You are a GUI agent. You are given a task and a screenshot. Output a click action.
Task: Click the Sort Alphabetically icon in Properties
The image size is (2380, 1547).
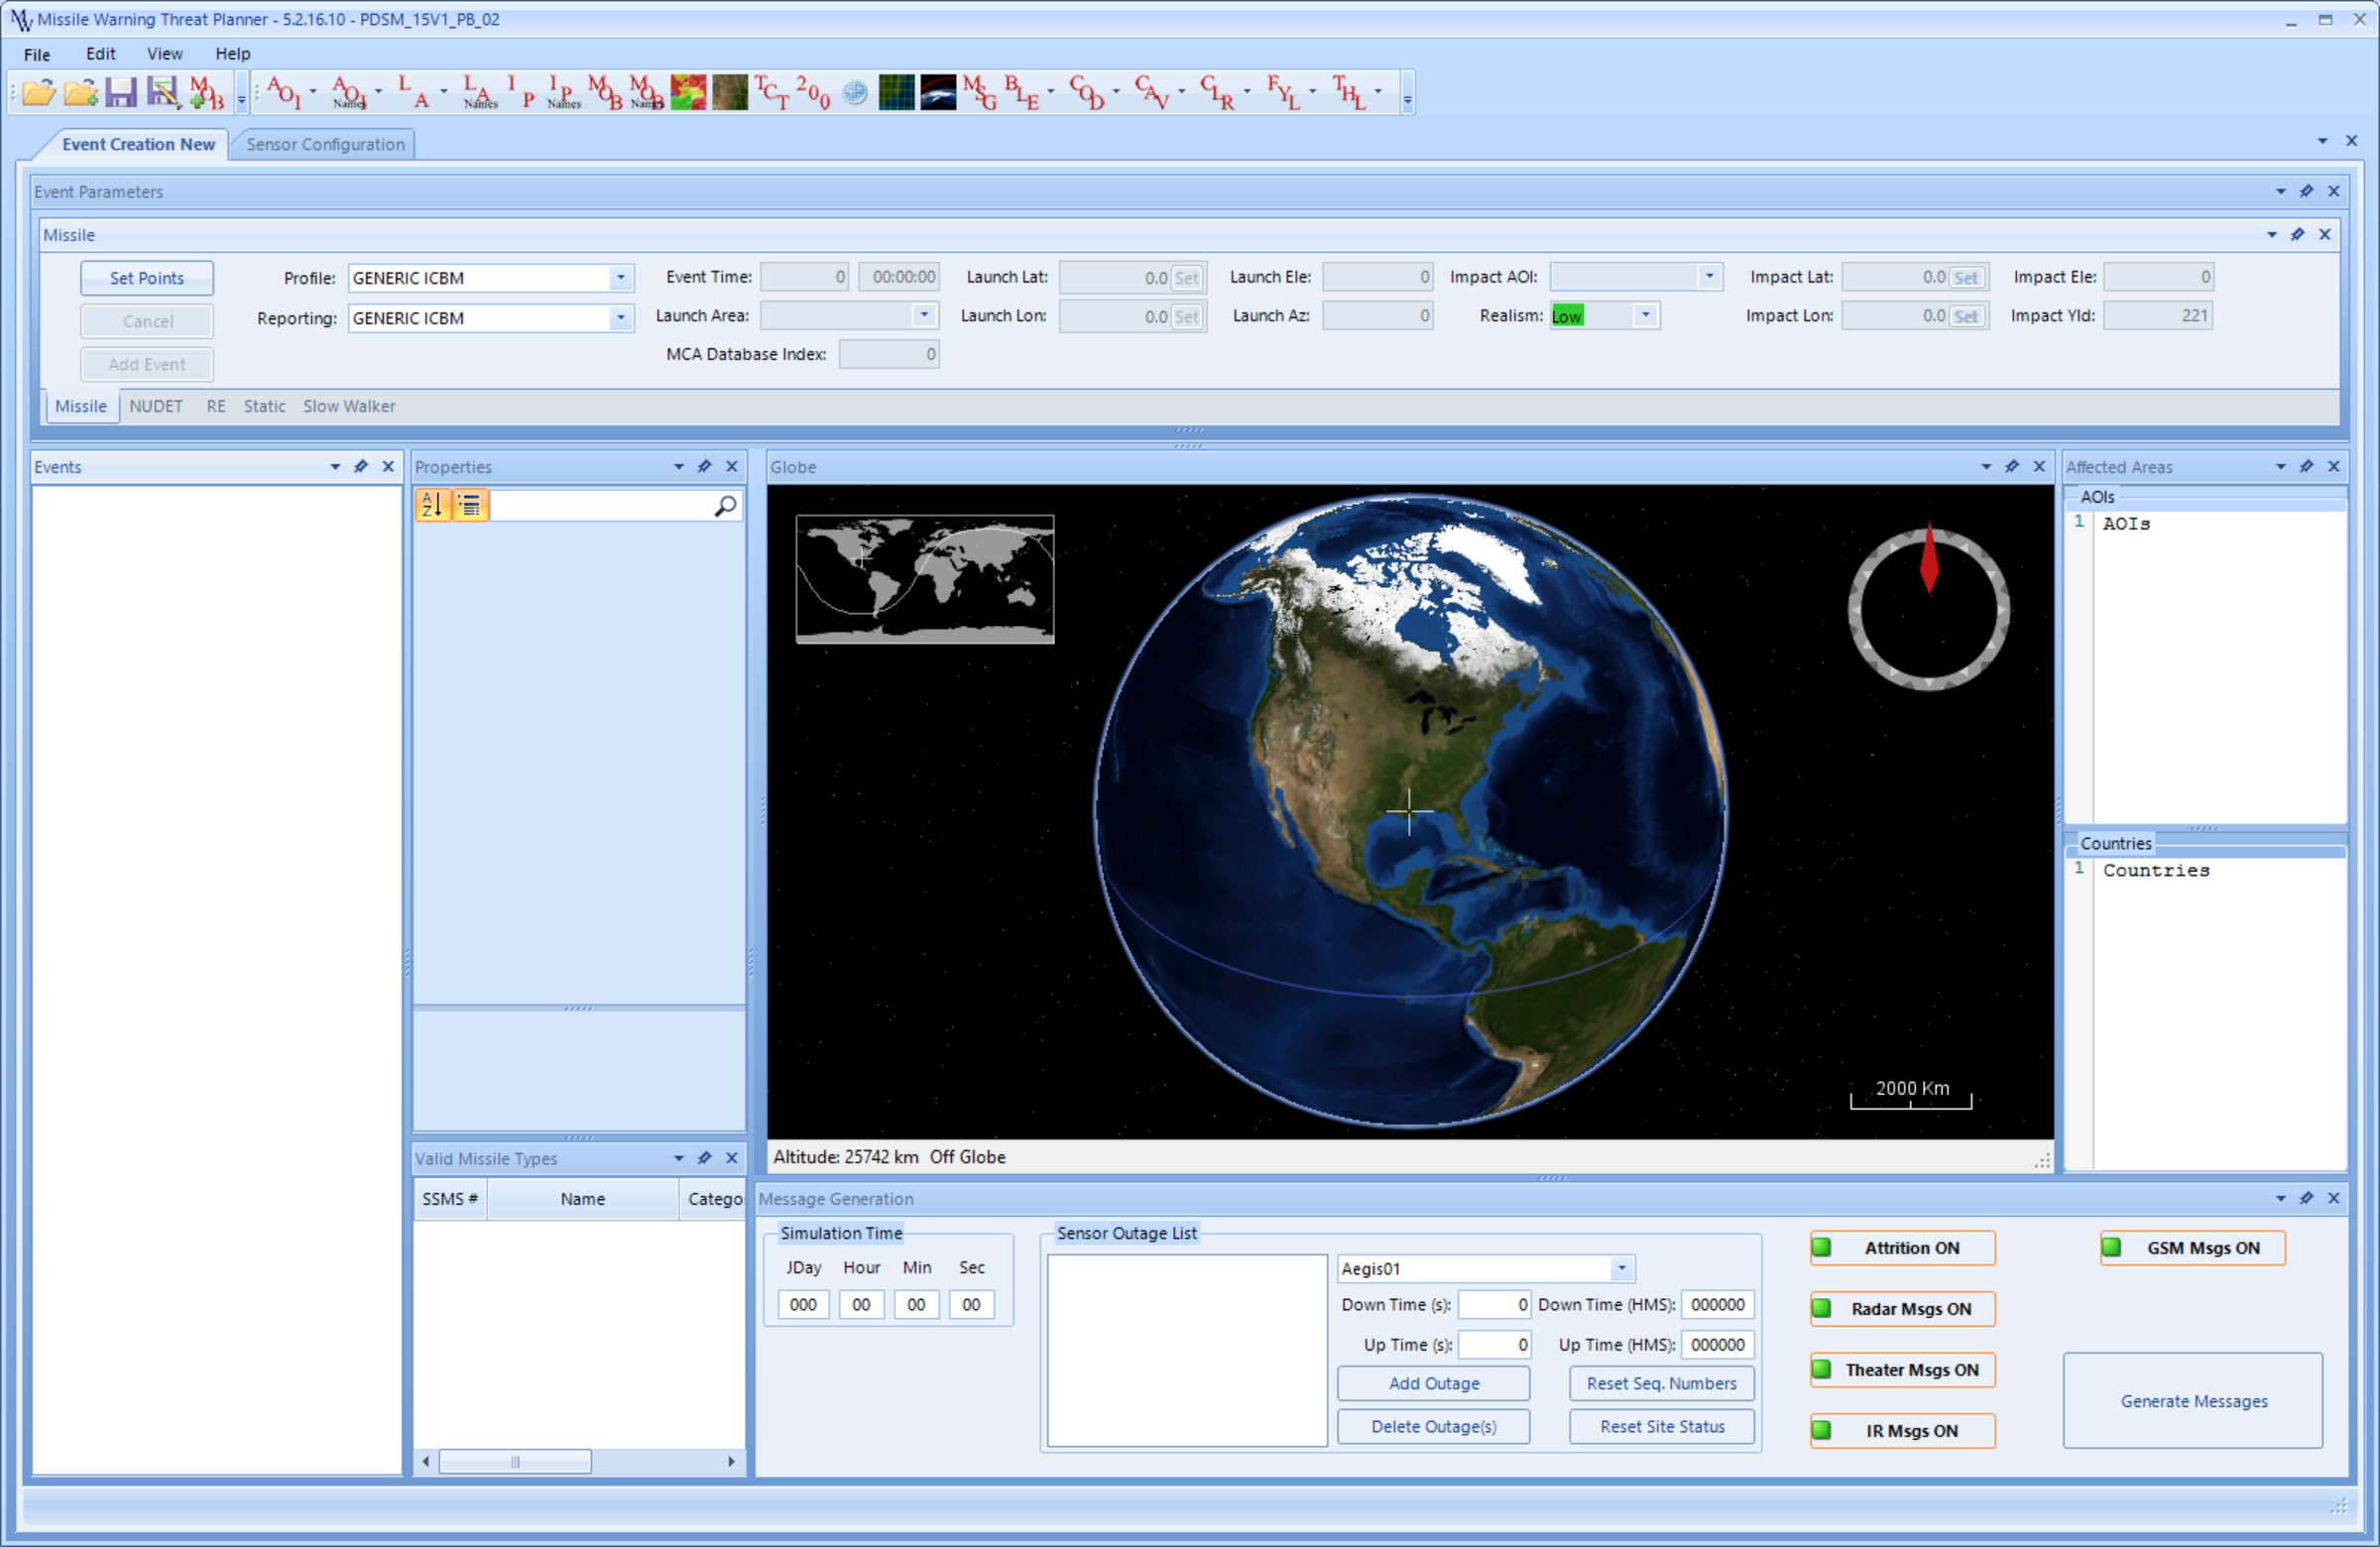tap(433, 505)
